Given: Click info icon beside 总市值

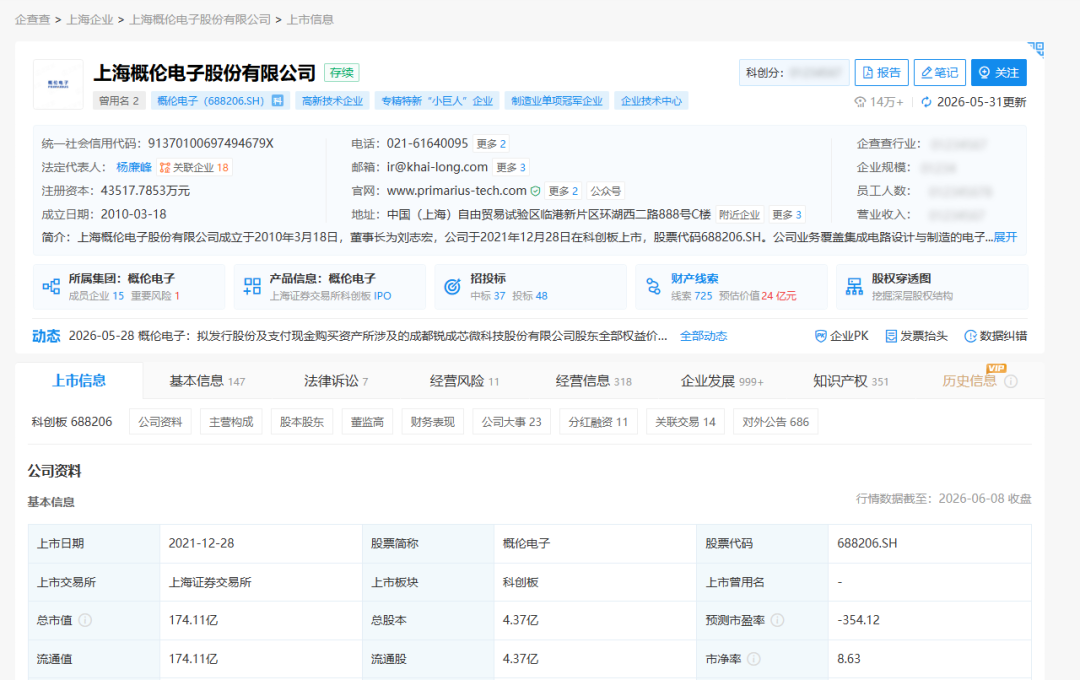Looking at the screenshot, I should (85, 620).
